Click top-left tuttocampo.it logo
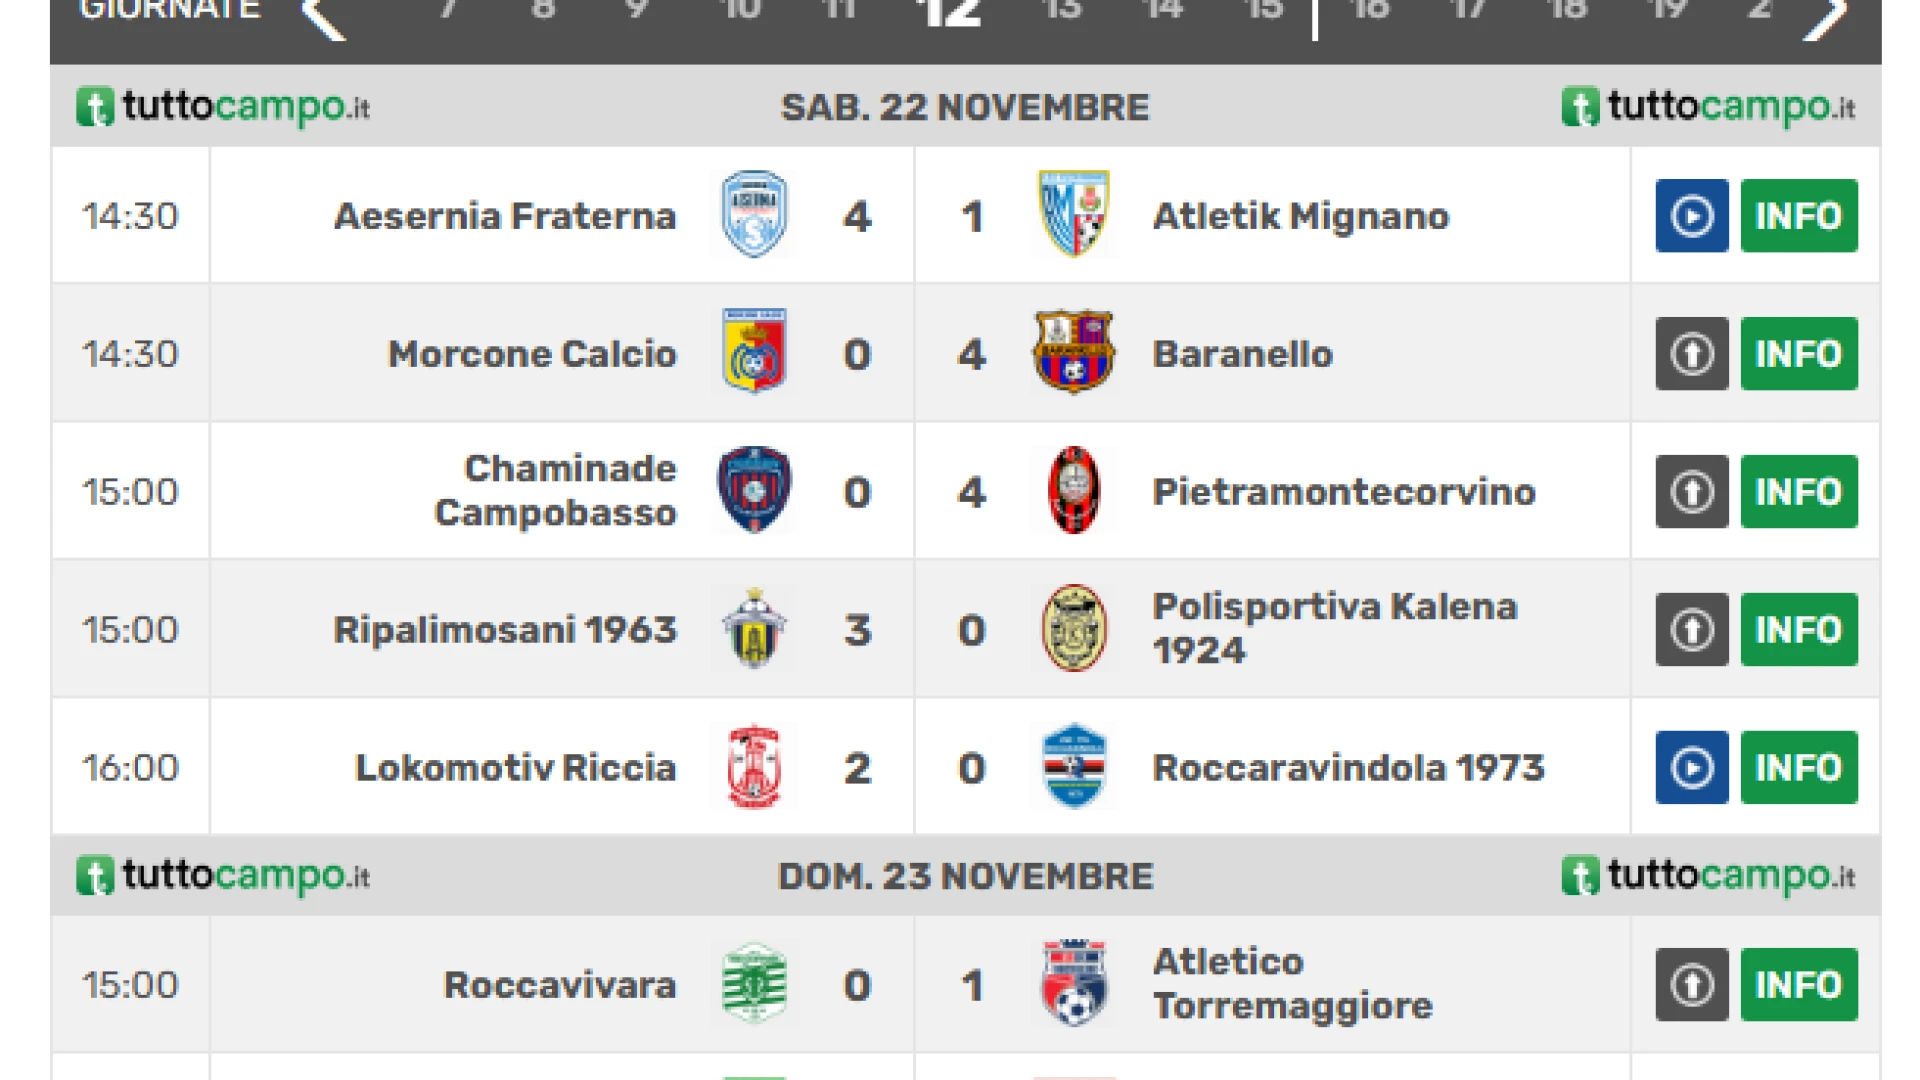This screenshot has width=1920, height=1080. click(223, 107)
